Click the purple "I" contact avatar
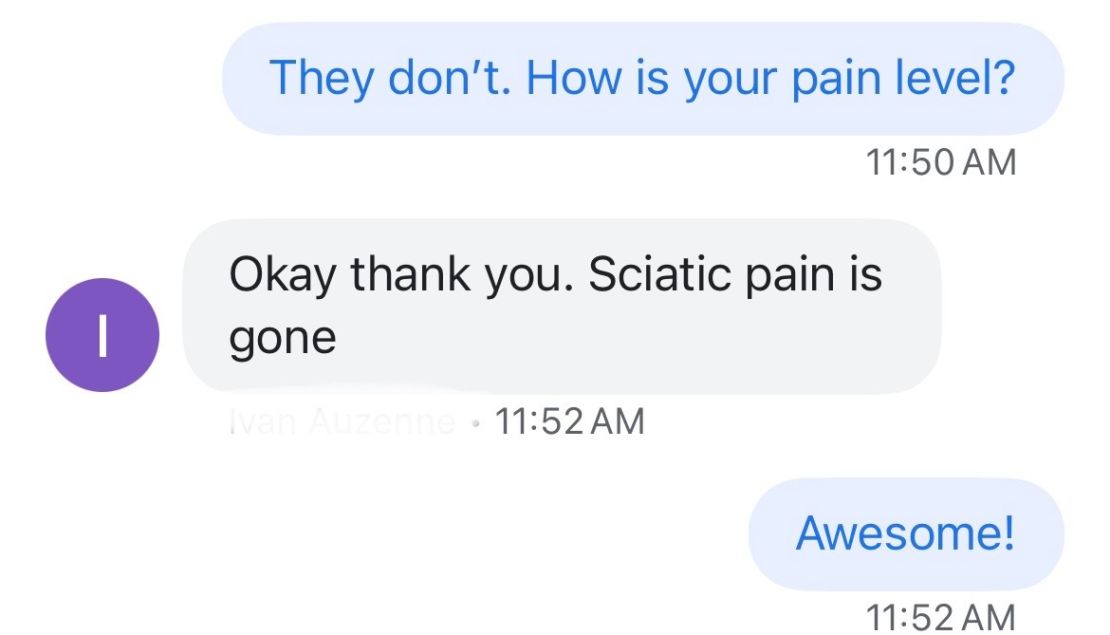The height and width of the screenshot is (635, 1110). 102,335
